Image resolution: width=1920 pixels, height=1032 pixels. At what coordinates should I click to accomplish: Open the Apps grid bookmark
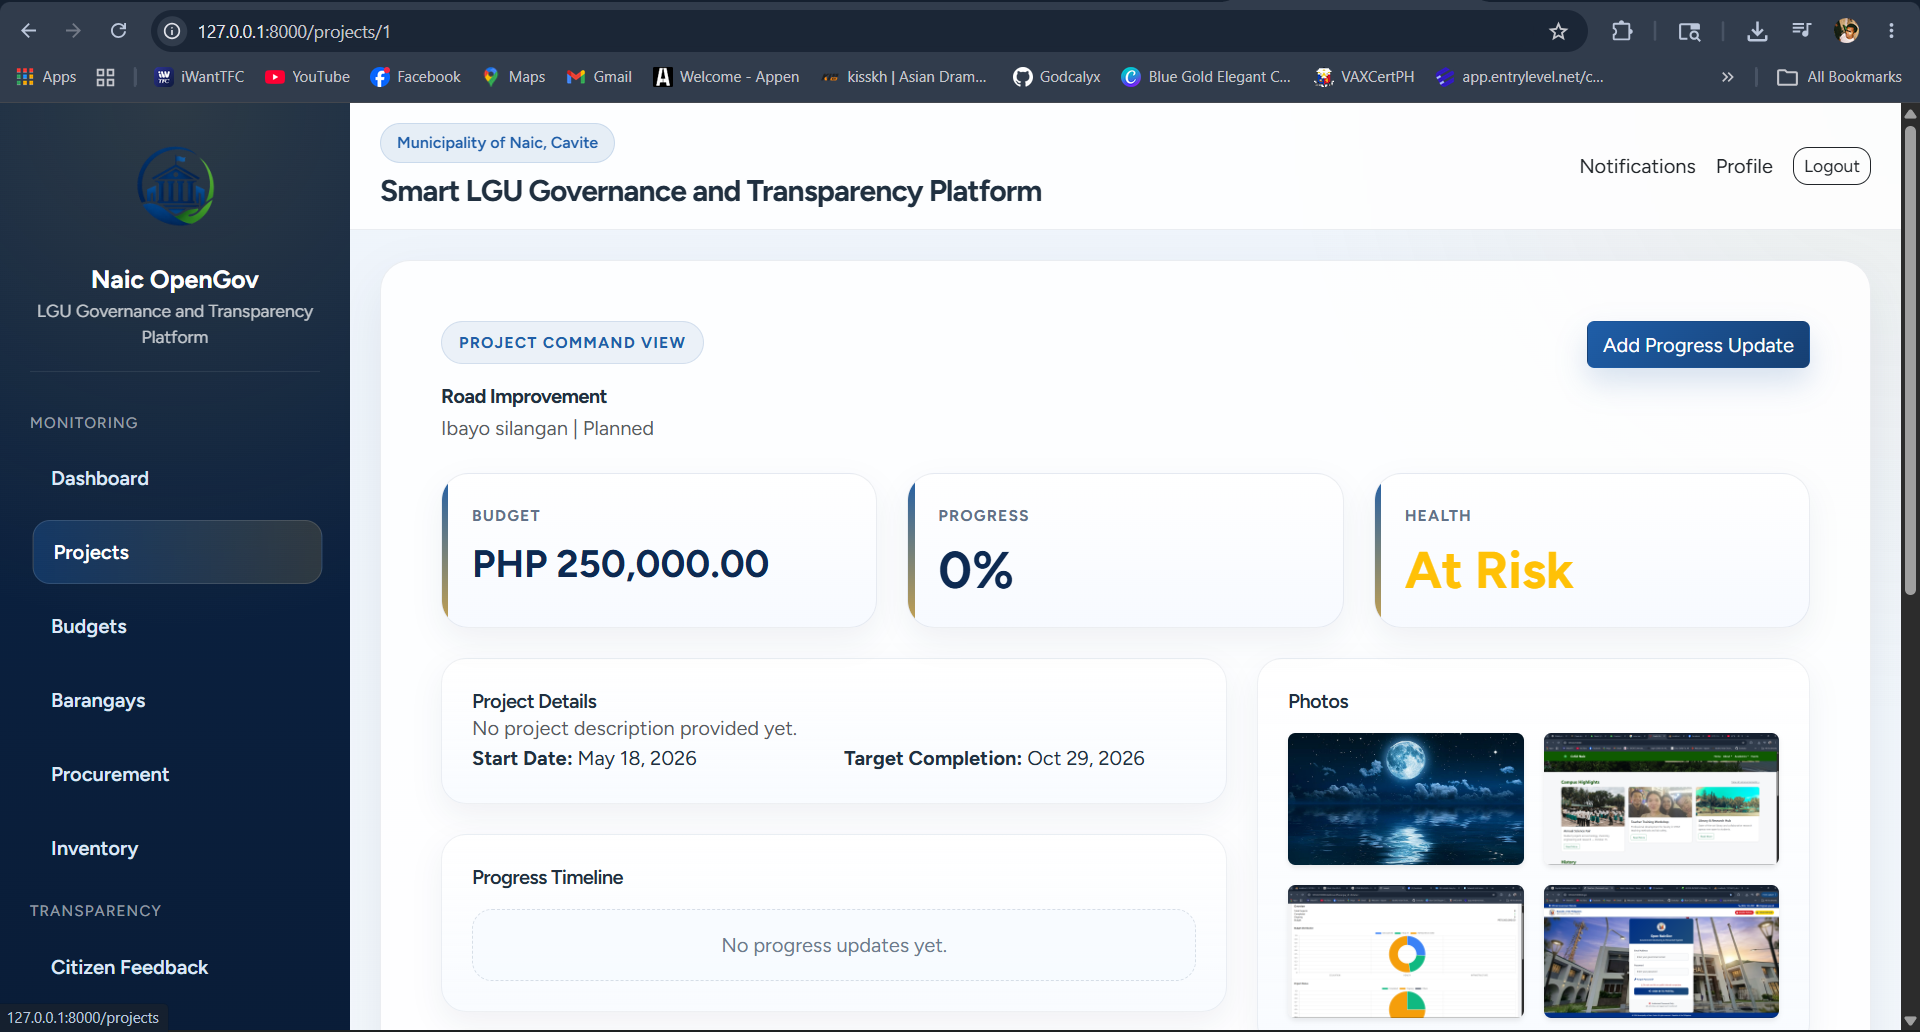(x=47, y=77)
